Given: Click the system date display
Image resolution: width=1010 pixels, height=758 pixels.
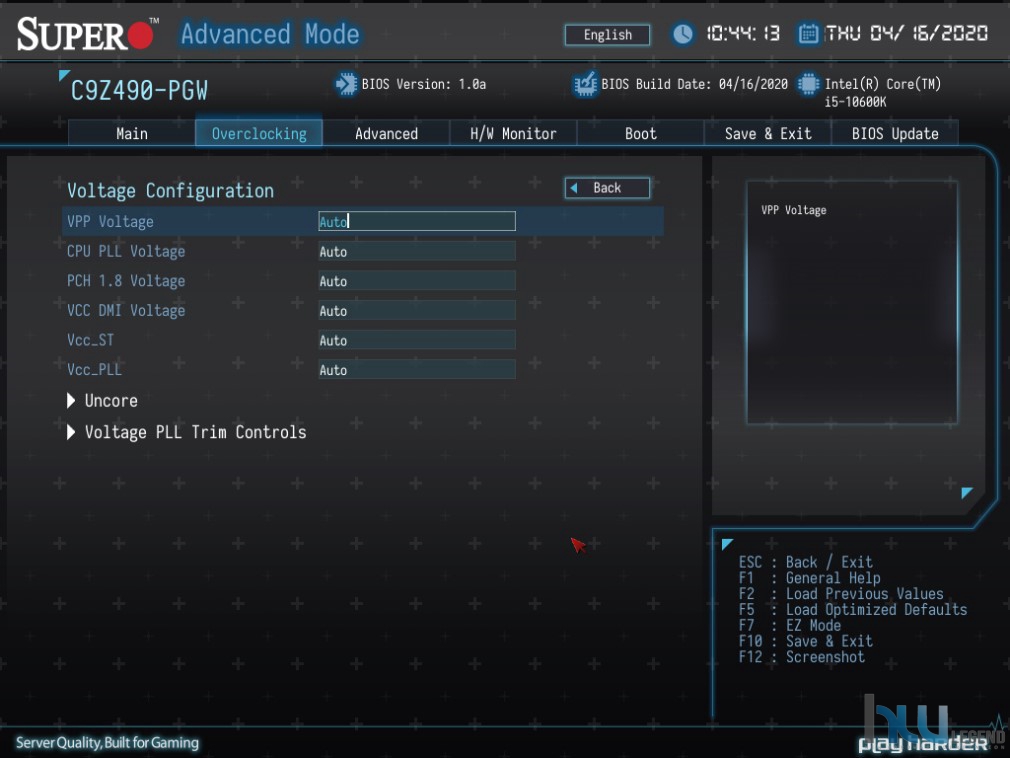Looking at the screenshot, I should pyautogui.click(x=906, y=33).
